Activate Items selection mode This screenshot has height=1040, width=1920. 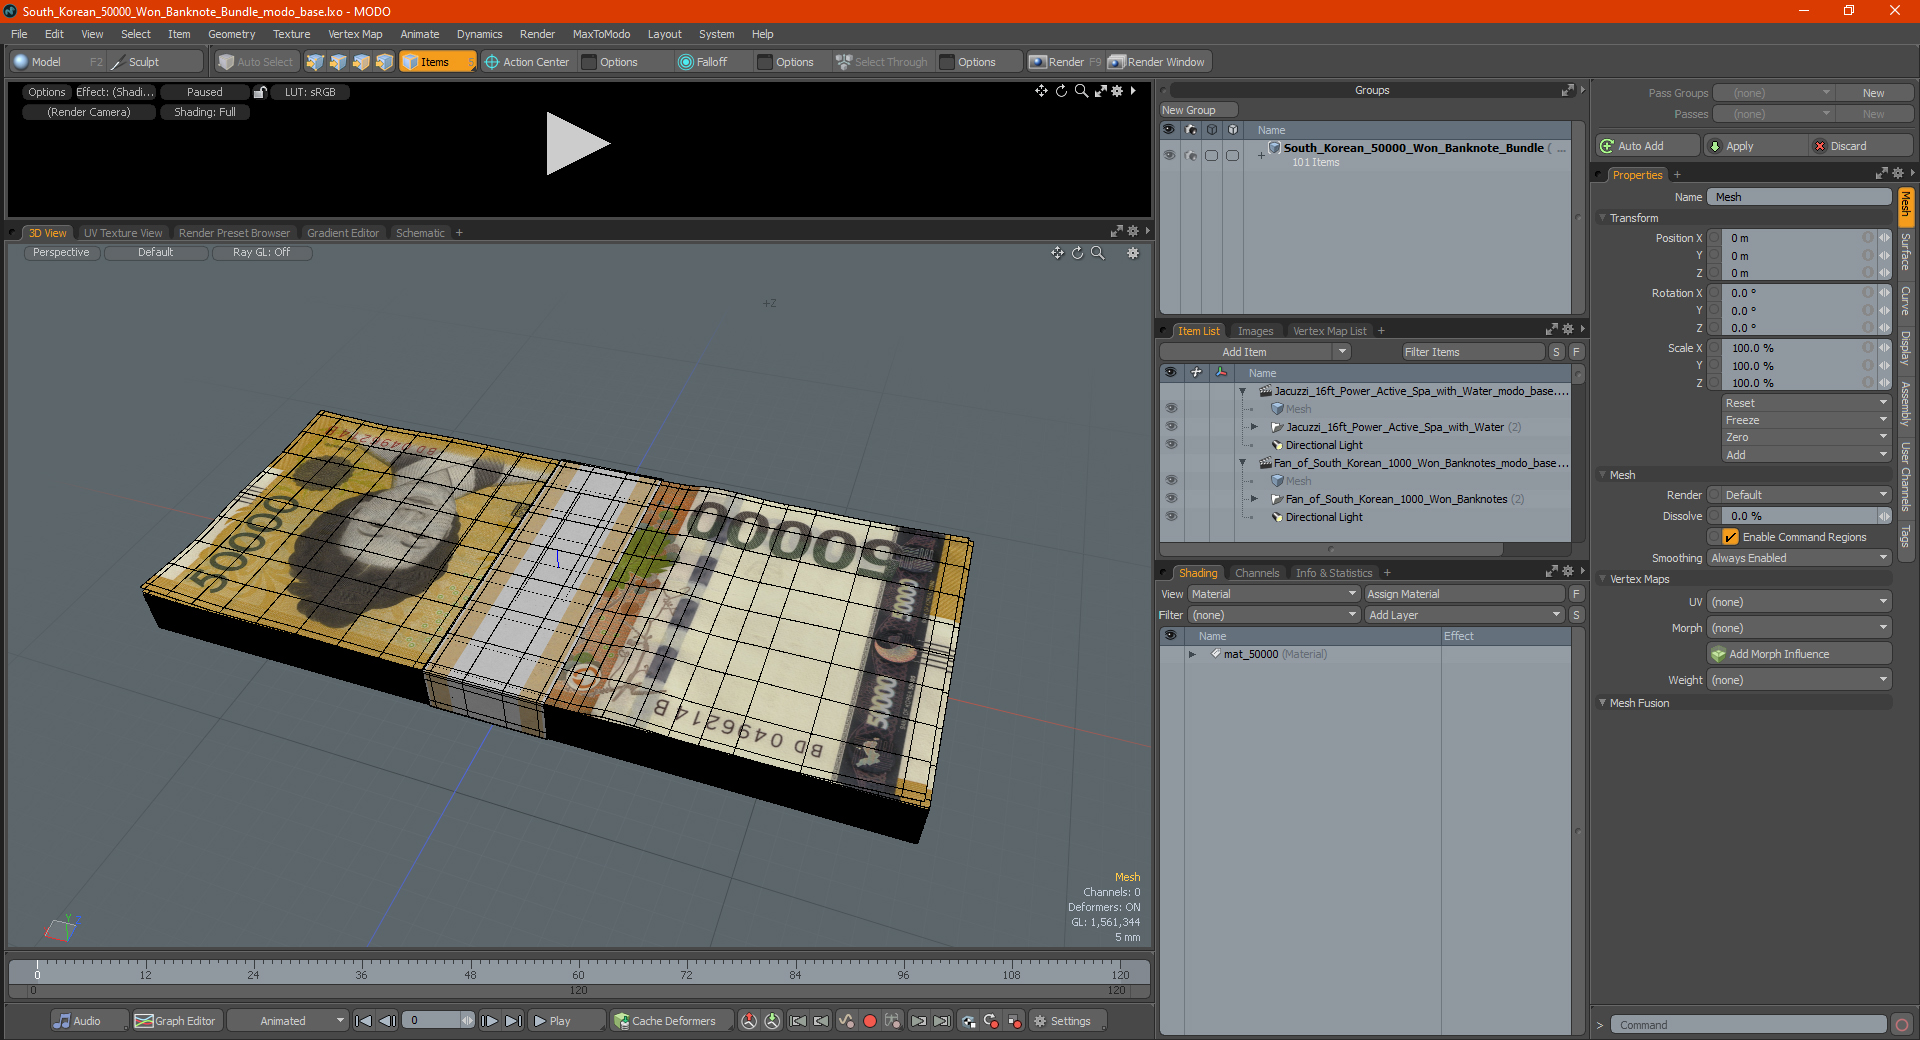point(438,62)
